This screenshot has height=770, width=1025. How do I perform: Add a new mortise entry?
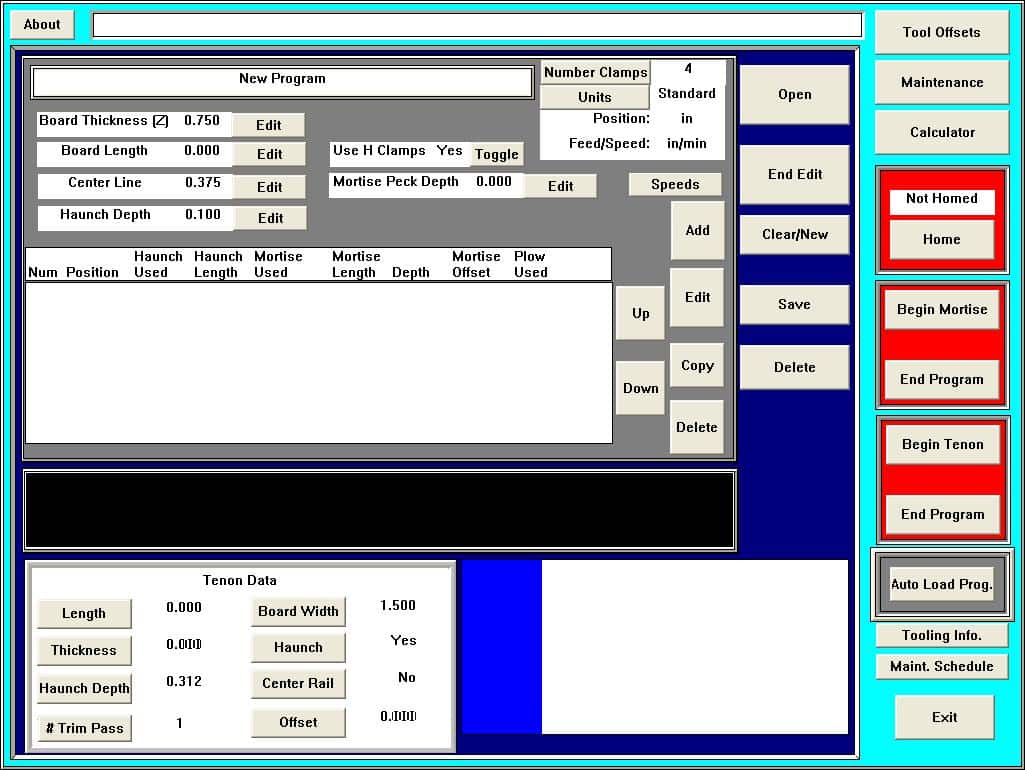697,231
